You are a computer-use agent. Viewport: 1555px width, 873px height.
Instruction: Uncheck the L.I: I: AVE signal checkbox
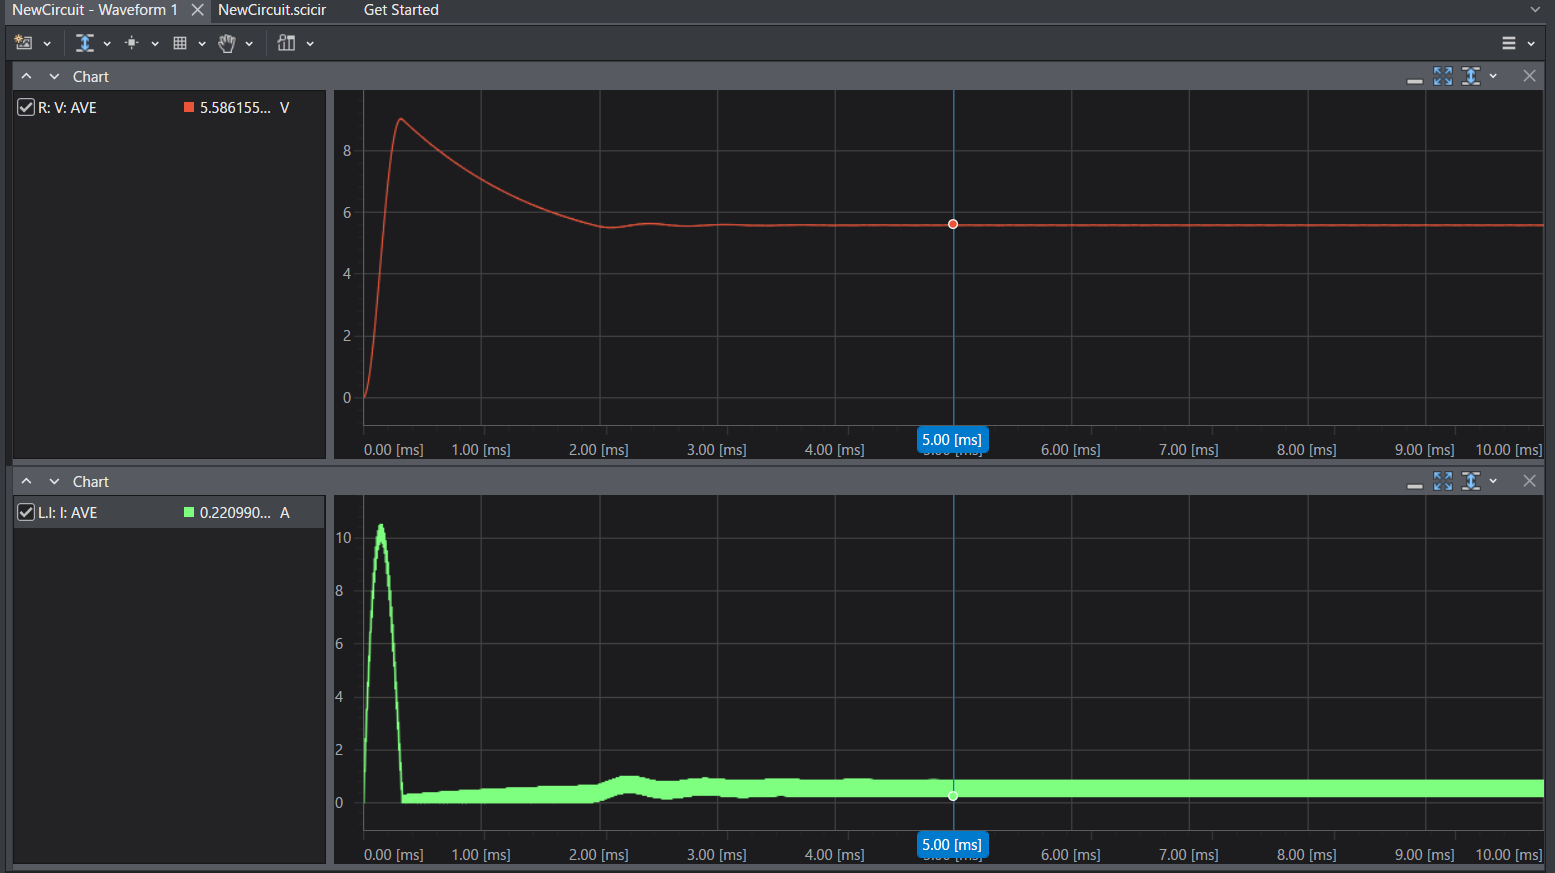click(26, 512)
